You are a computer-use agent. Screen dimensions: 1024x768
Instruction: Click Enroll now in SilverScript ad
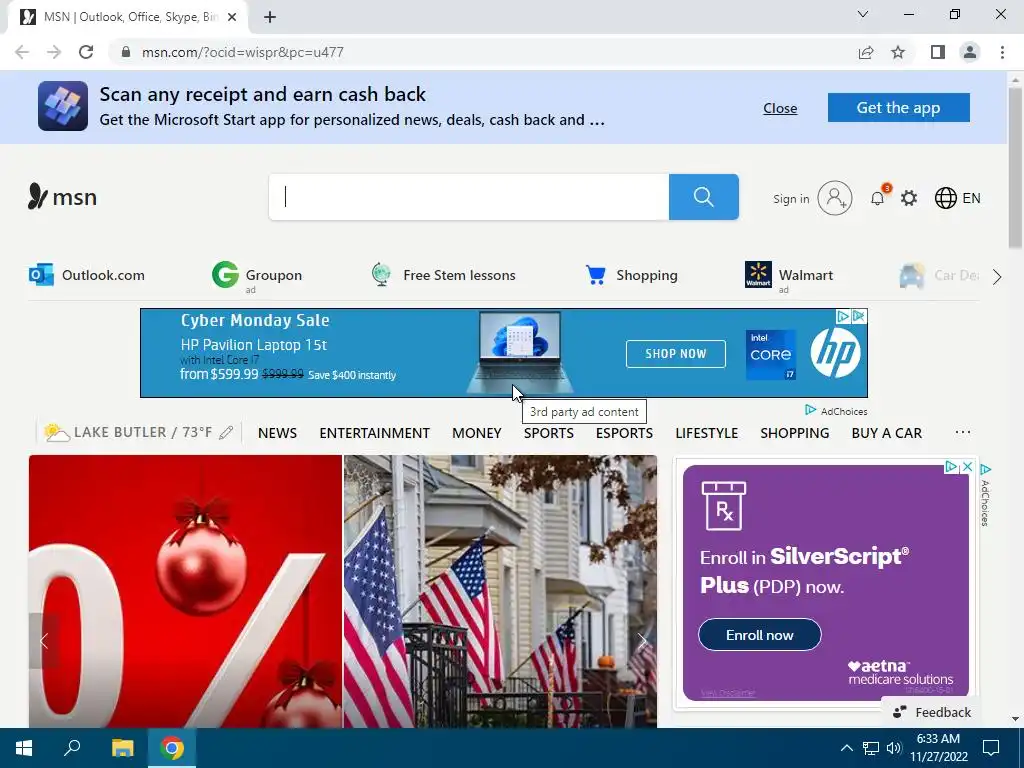tap(760, 635)
